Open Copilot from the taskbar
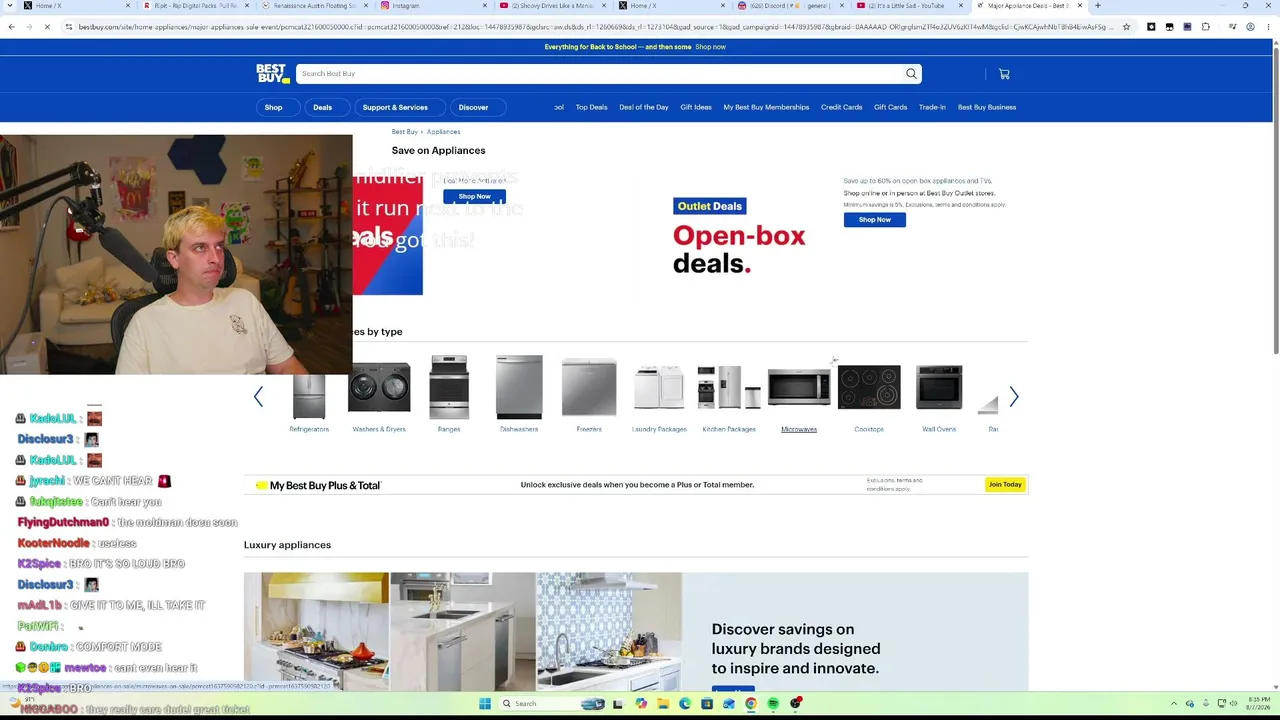 pos(641,704)
